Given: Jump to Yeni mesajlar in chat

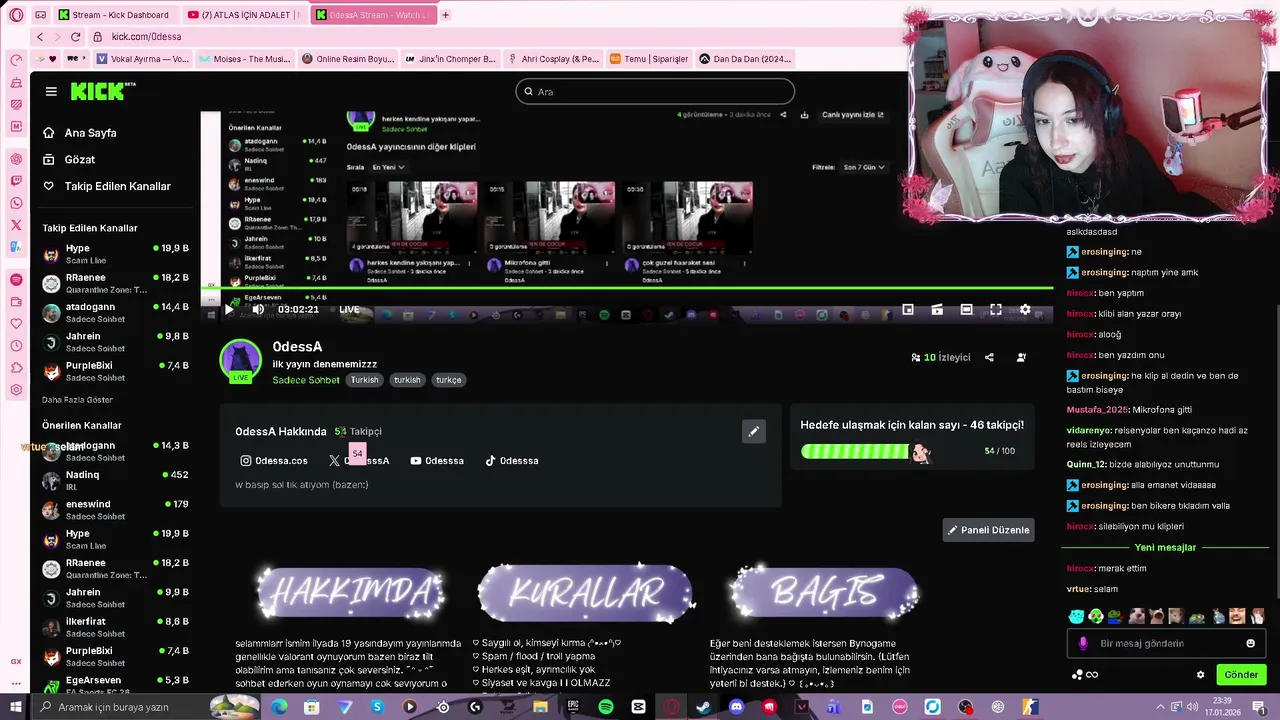Looking at the screenshot, I should click(1165, 548).
